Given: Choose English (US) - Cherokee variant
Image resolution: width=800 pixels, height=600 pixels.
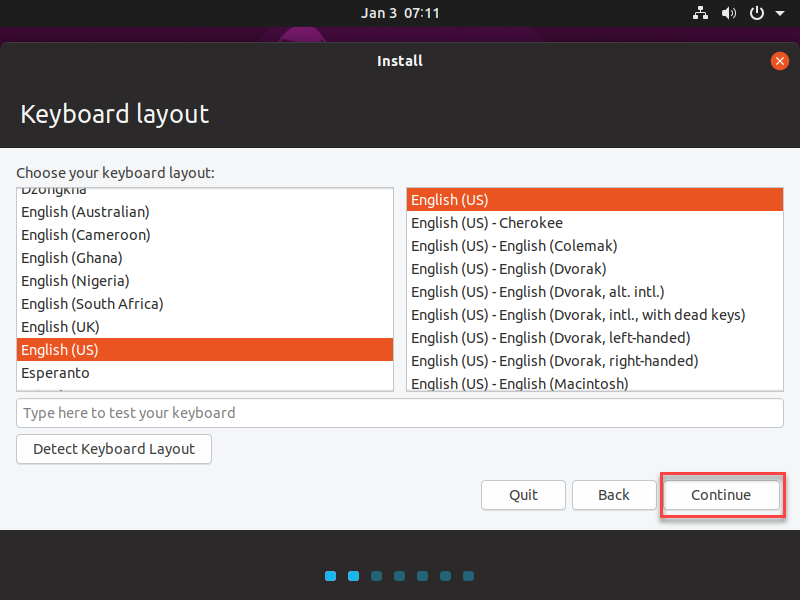Looking at the screenshot, I should [x=595, y=223].
